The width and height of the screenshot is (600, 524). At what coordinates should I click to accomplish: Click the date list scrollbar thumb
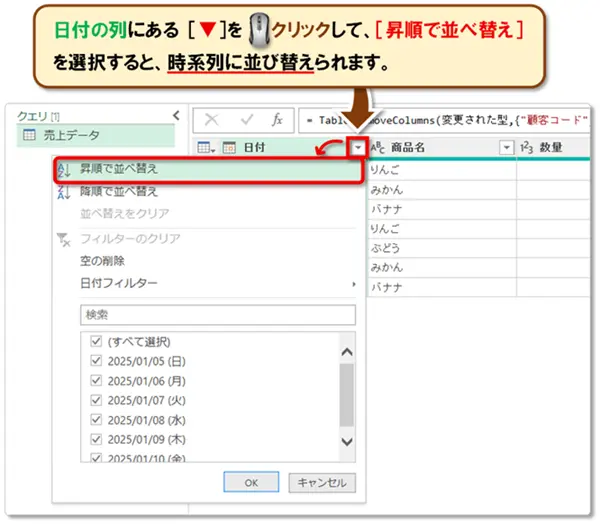coord(347,395)
